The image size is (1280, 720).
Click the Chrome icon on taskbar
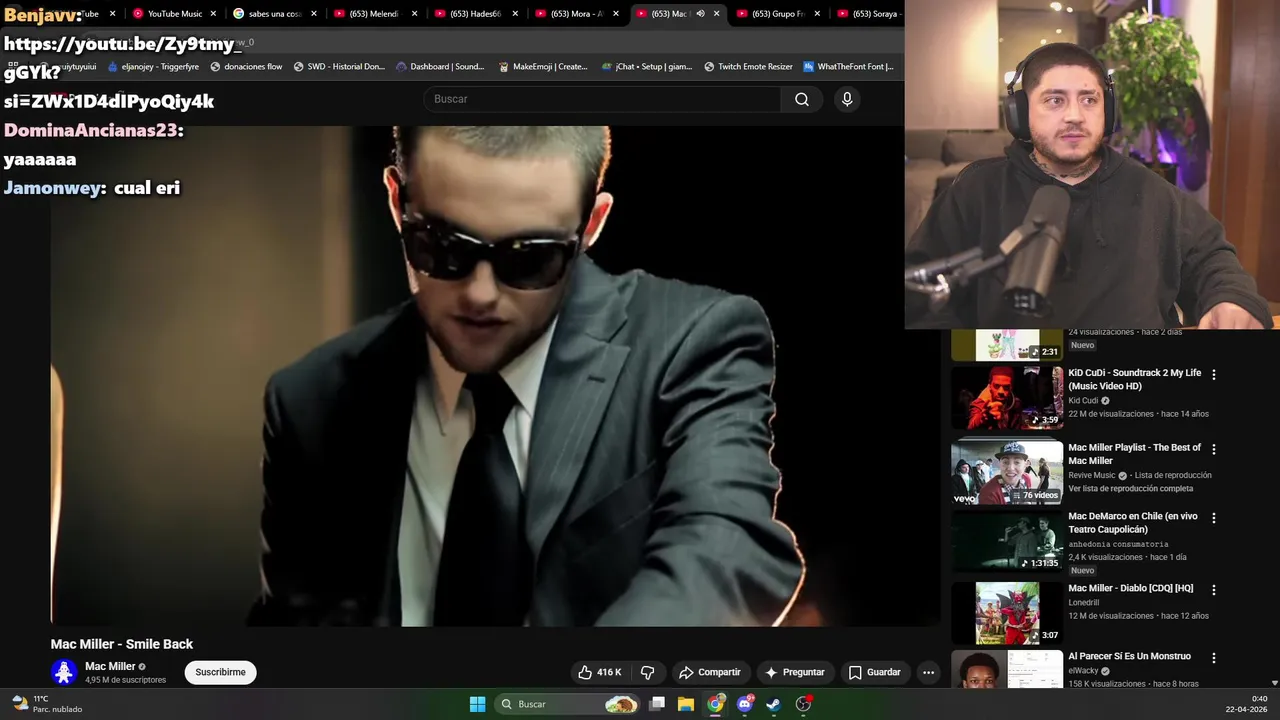click(x=715, y=704)
